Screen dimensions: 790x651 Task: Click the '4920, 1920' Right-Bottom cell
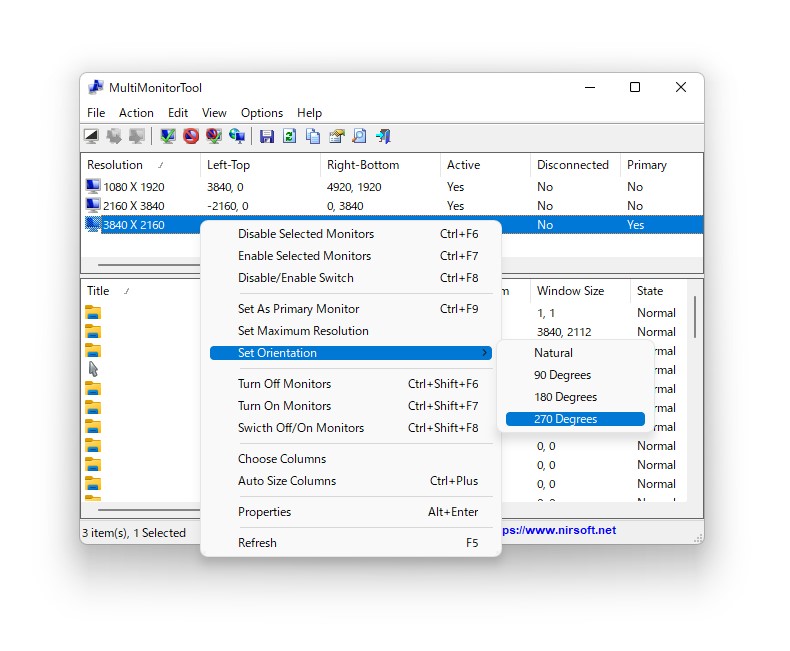pos(354,187)
